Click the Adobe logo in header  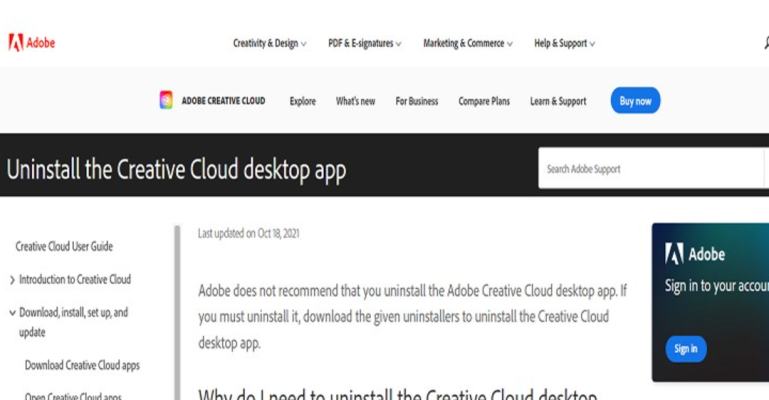31,43
